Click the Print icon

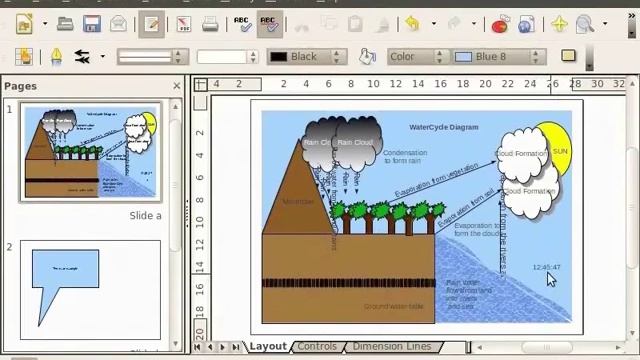tap(210, 24)
